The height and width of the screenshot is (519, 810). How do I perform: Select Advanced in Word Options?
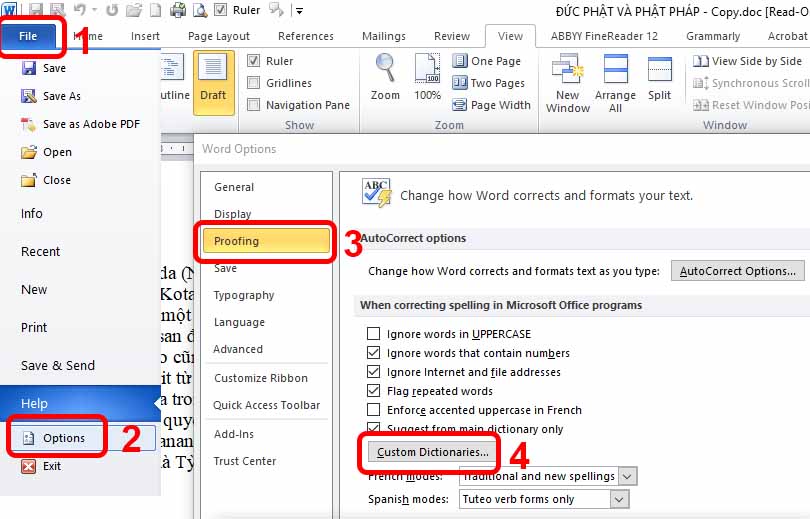coord(238,349)
